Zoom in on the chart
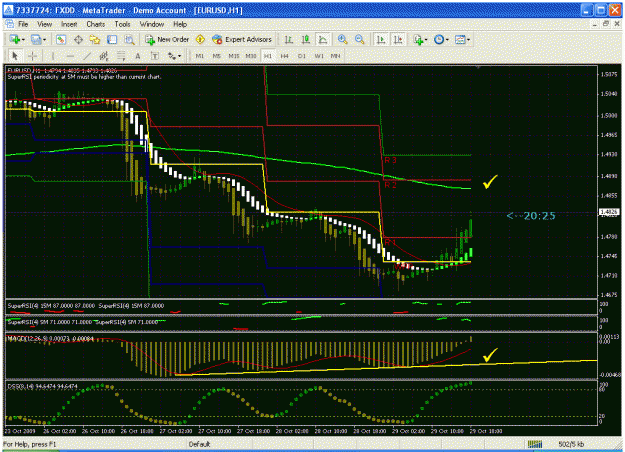Screen dimensions: 625x452 point(342,39)
